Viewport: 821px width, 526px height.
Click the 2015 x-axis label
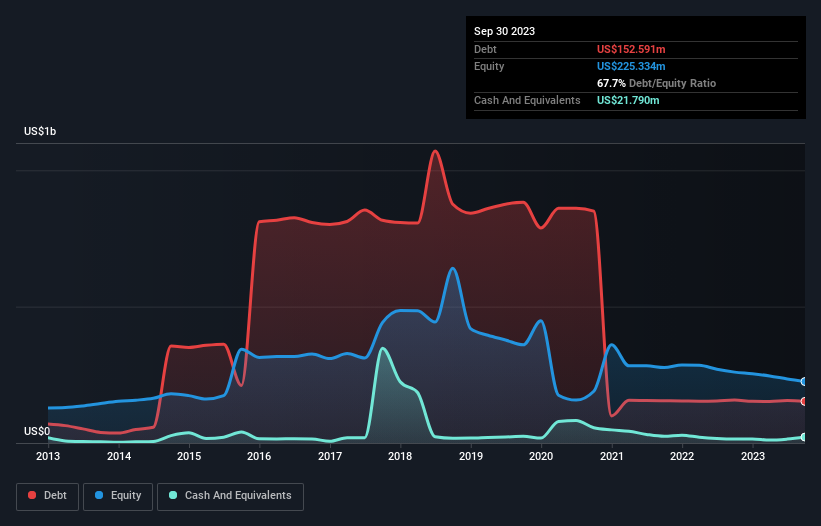click(x=189, y=456)
